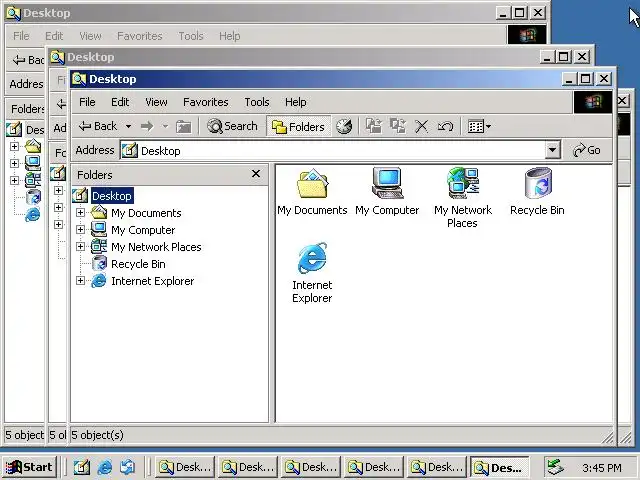The height and width of the screenshot is (480, 640).
Task: Open My Documents icon in file pane
Action: tap(312, 192)
